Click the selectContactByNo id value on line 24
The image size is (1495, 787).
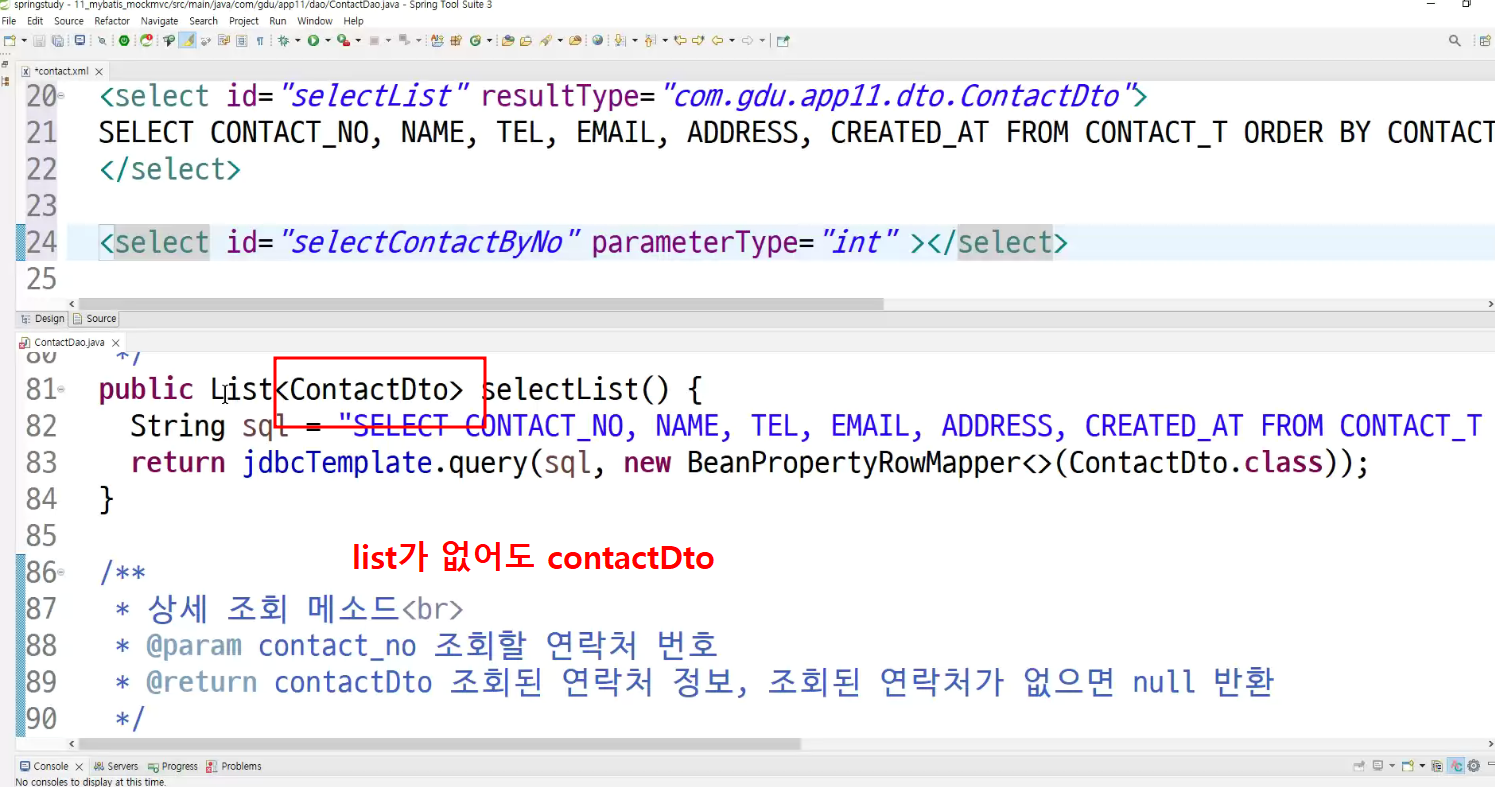tap(430, 243)
